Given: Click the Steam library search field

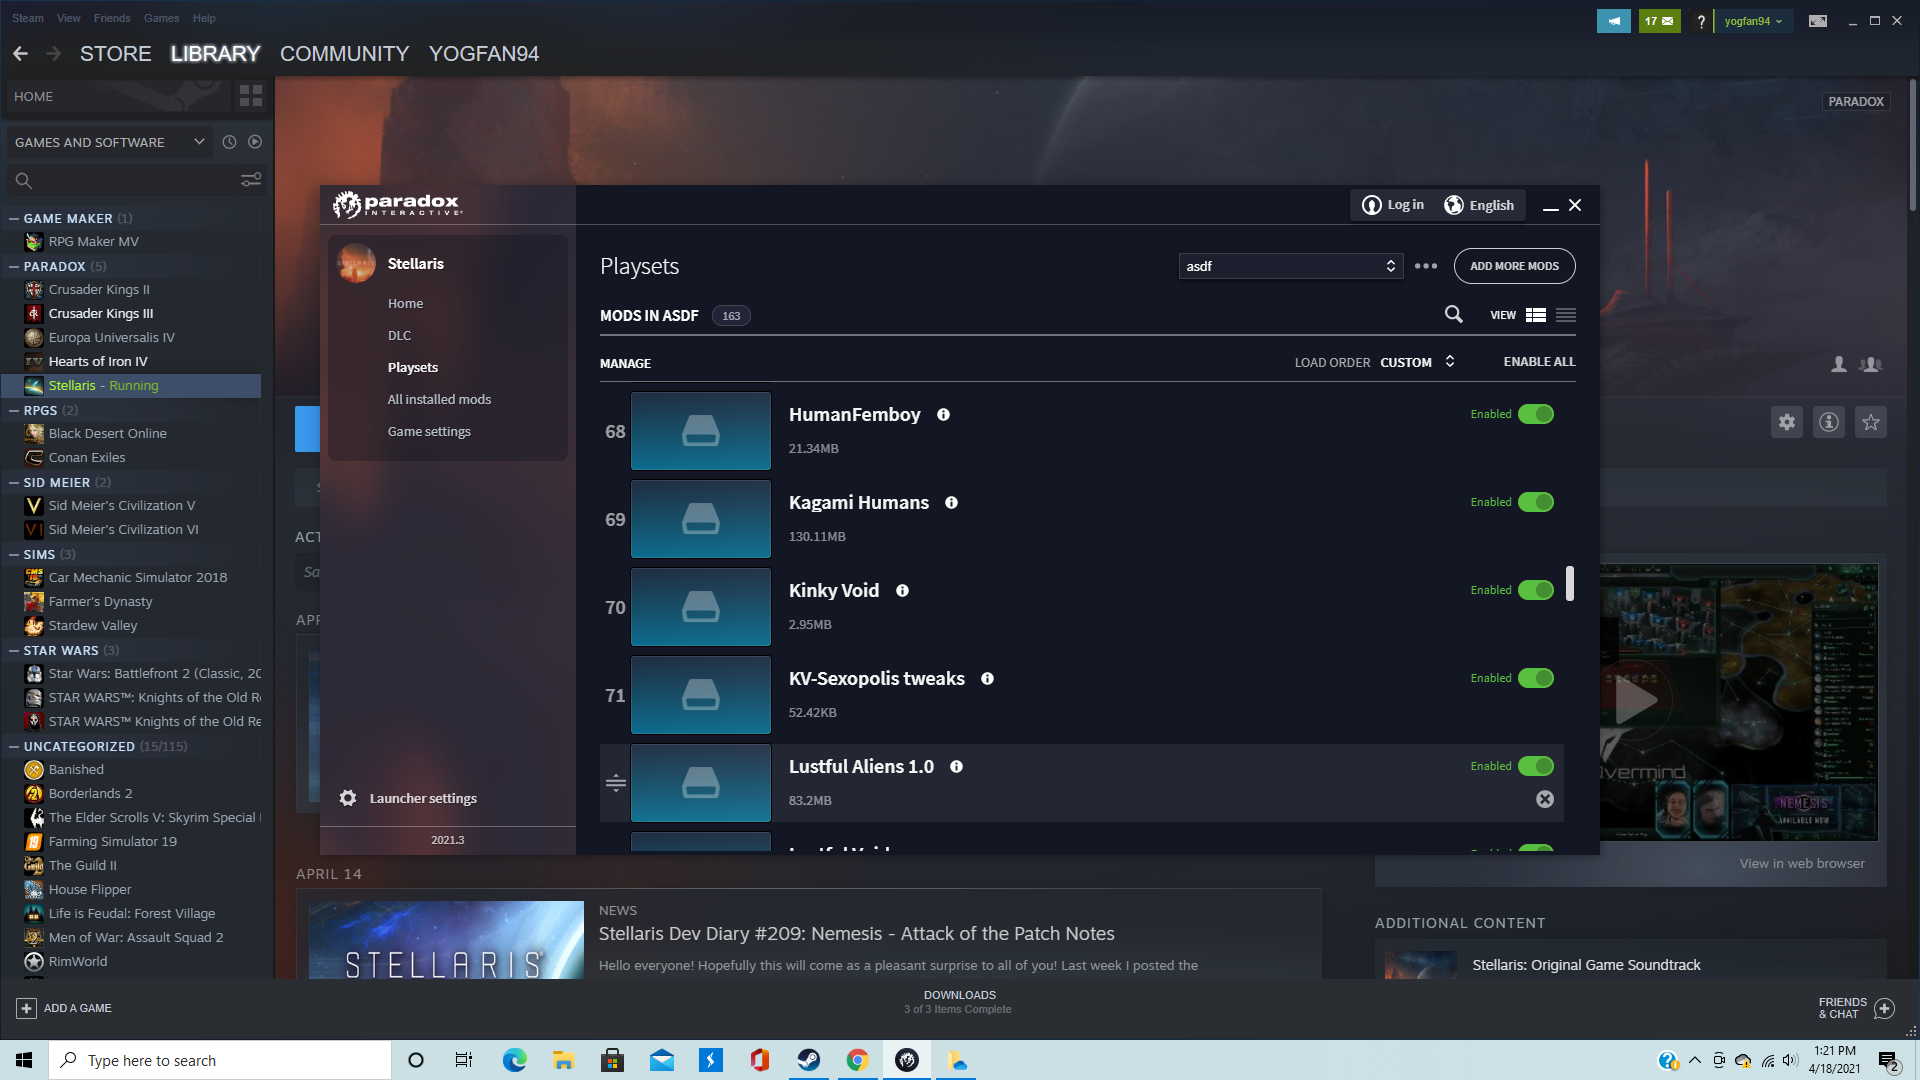Looking at the screenshot, I should coord(120,180).
